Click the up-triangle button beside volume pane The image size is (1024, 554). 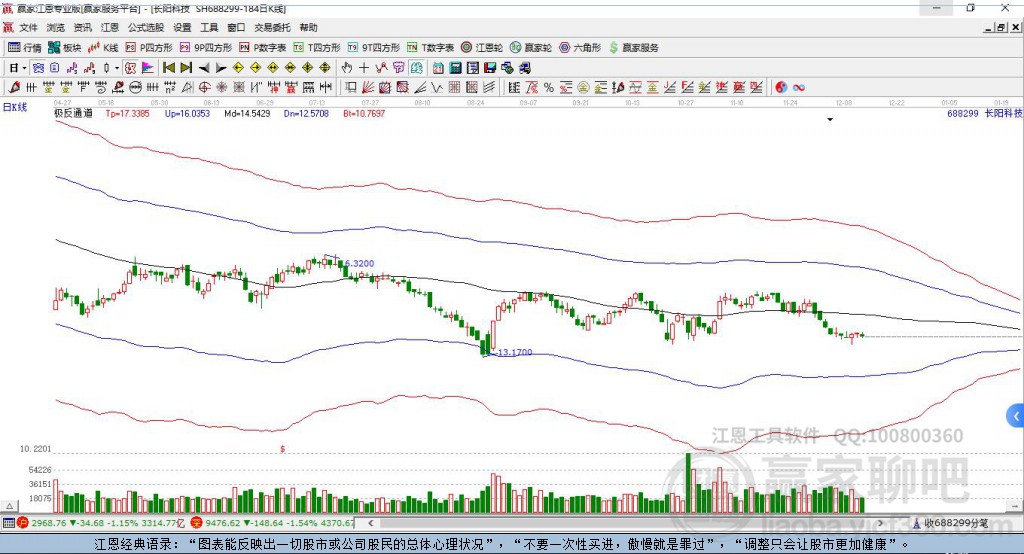9,506
